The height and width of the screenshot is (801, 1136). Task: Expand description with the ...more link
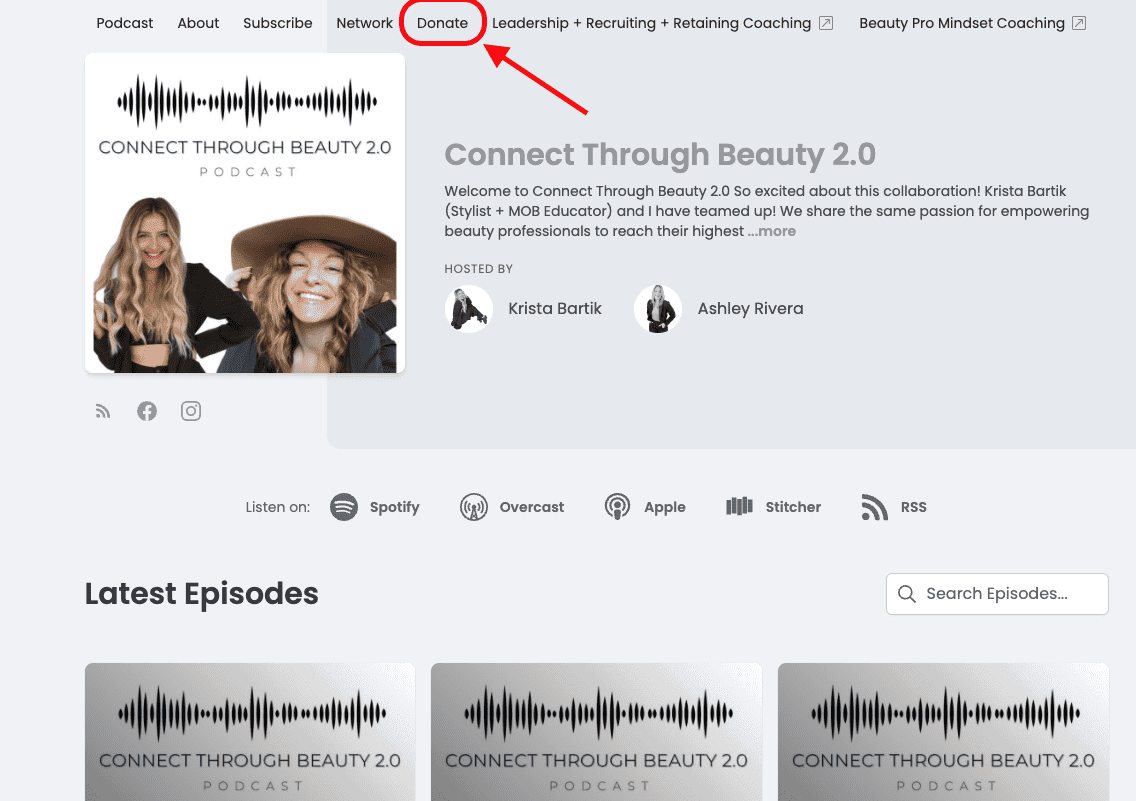coord(772,231)
